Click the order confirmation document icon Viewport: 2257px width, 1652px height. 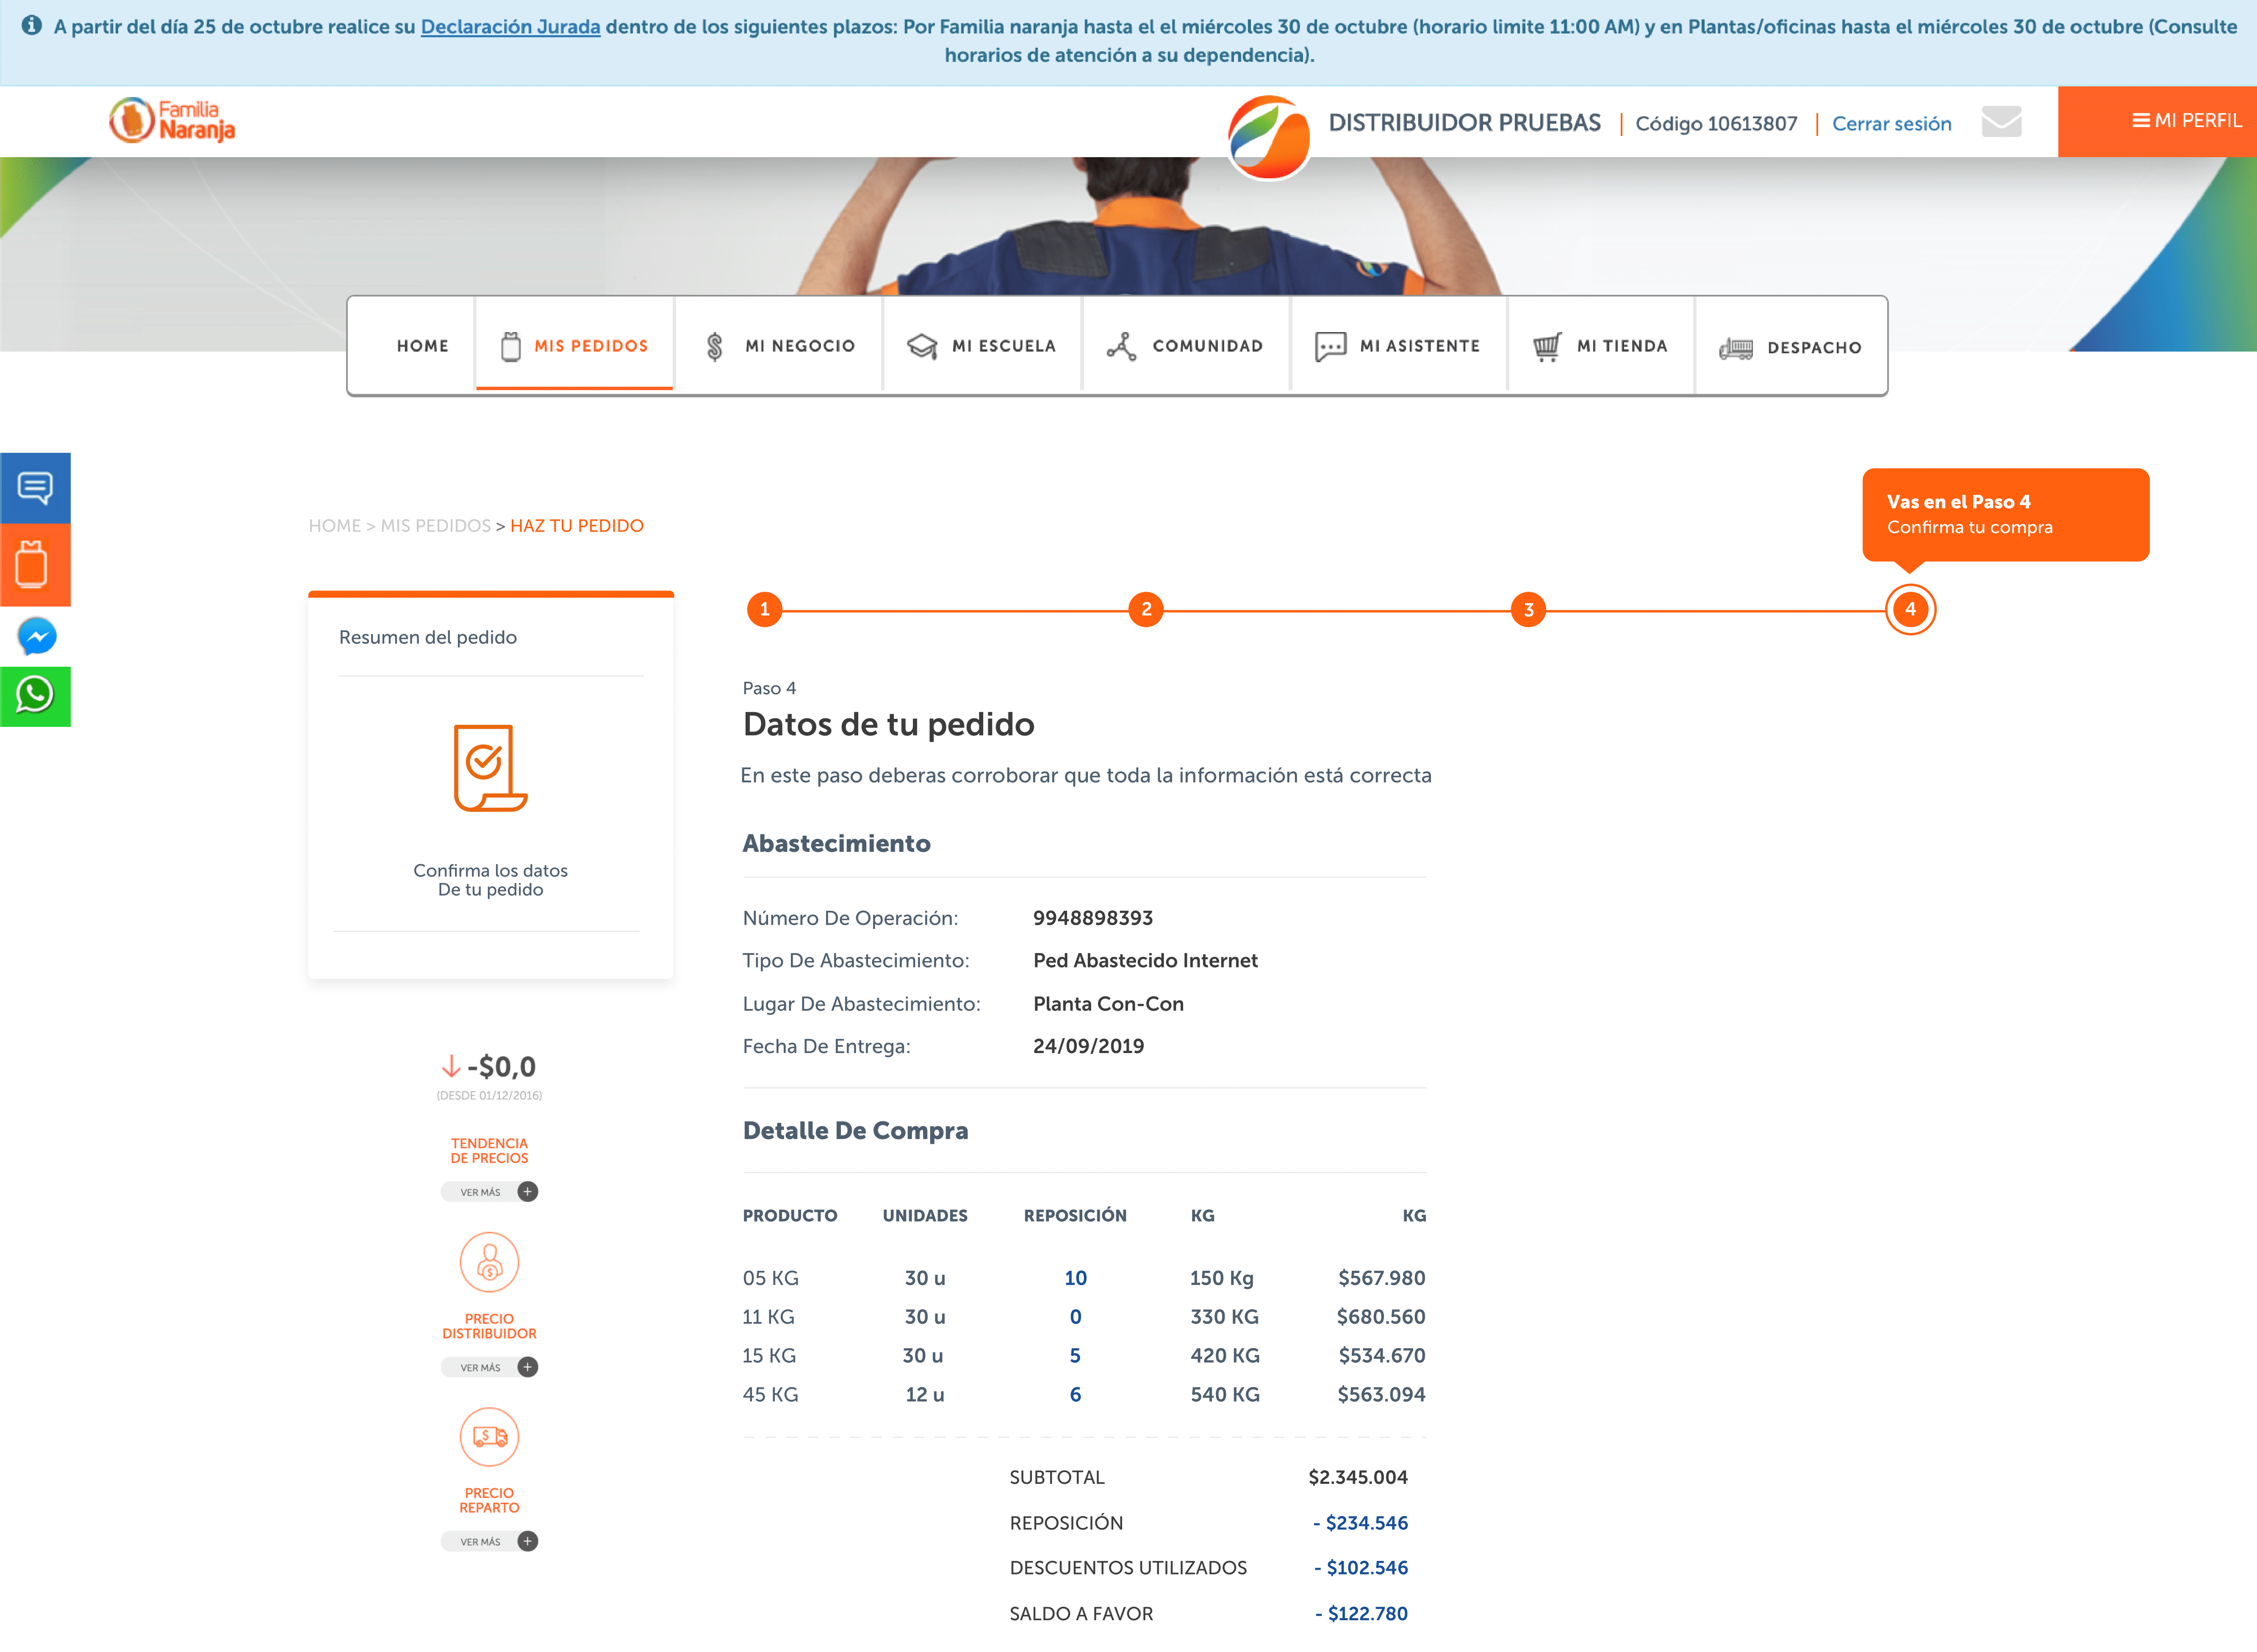coord(490,768)
